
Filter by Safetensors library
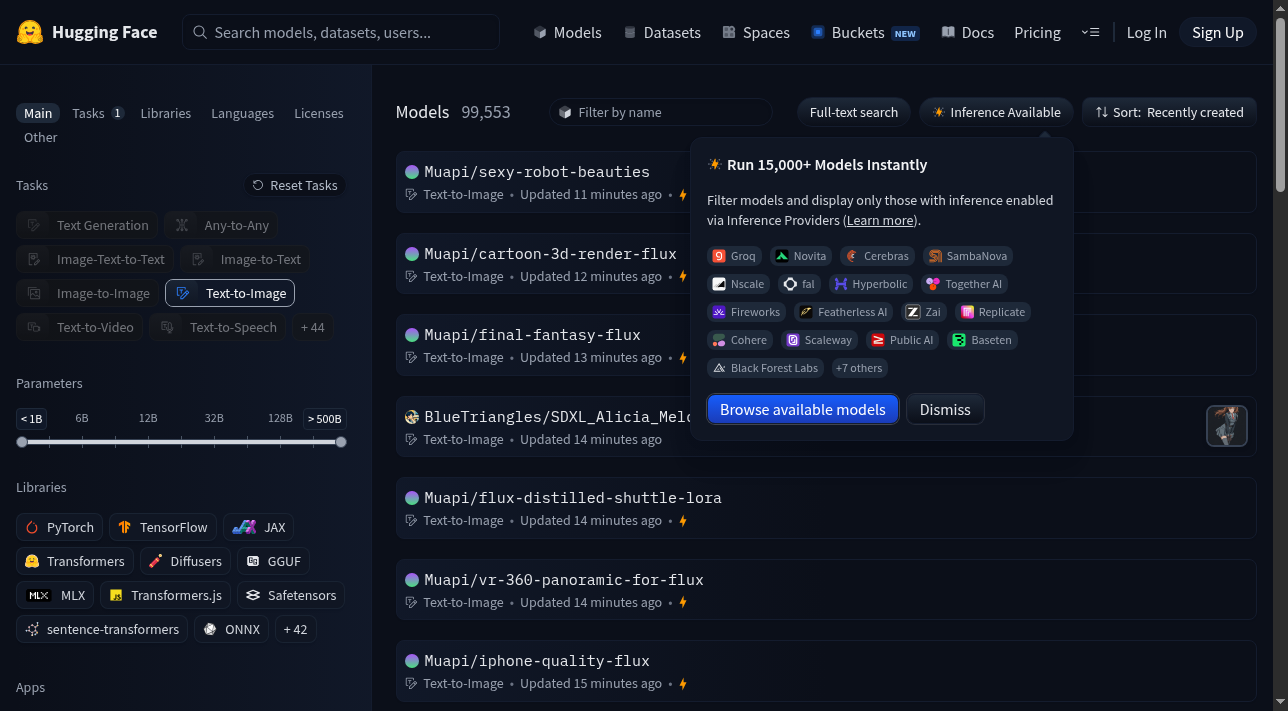291,595
